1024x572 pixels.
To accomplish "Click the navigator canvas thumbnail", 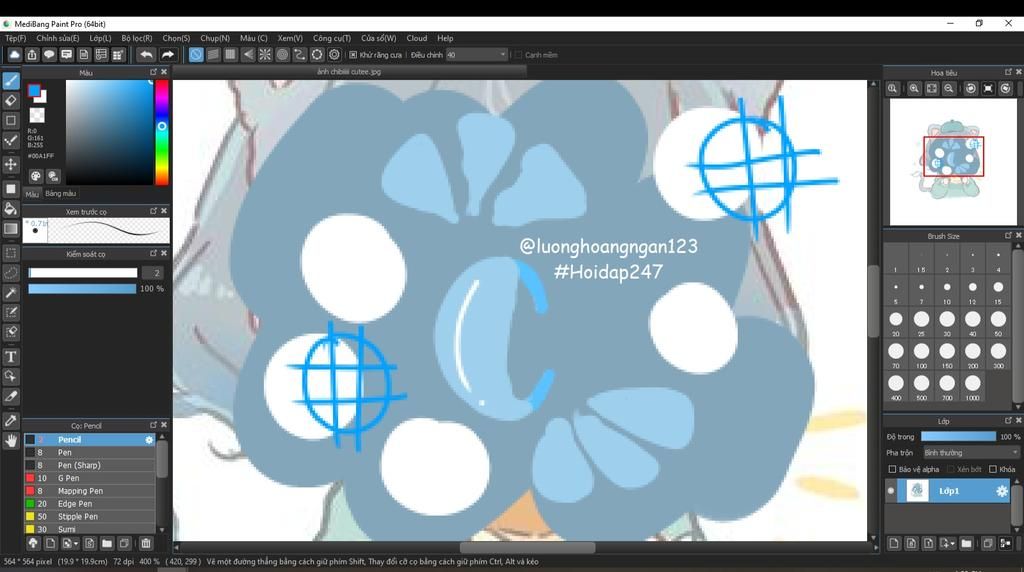I will tap(953, 162).
